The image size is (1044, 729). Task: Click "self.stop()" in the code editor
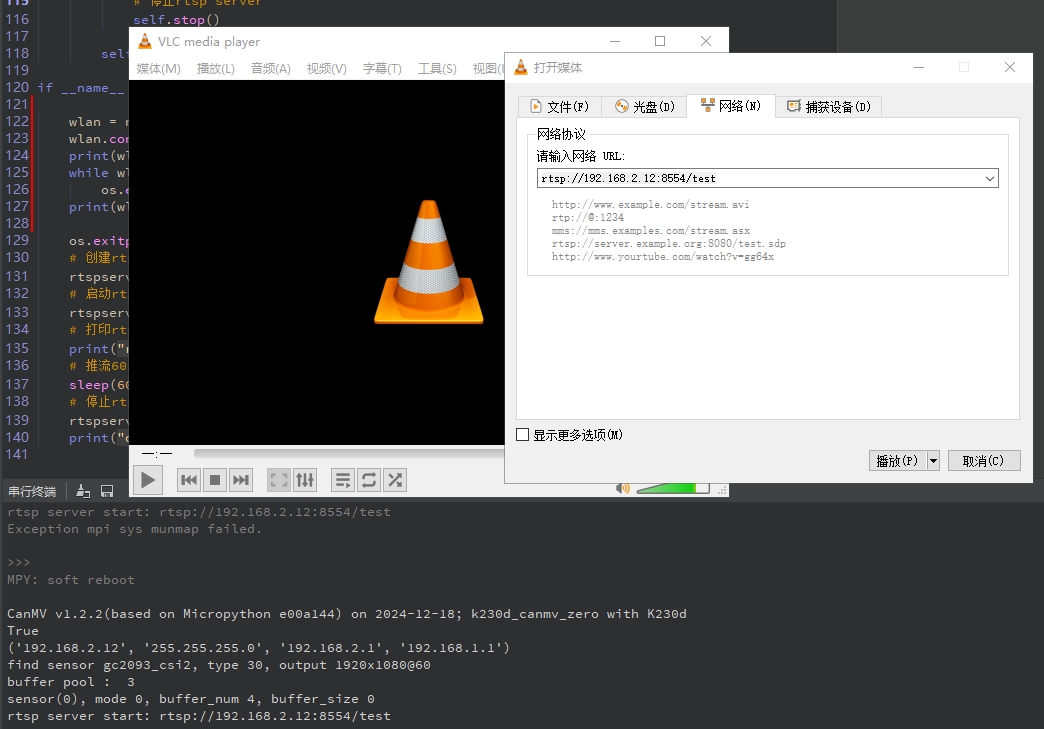(x=176, y=20)
